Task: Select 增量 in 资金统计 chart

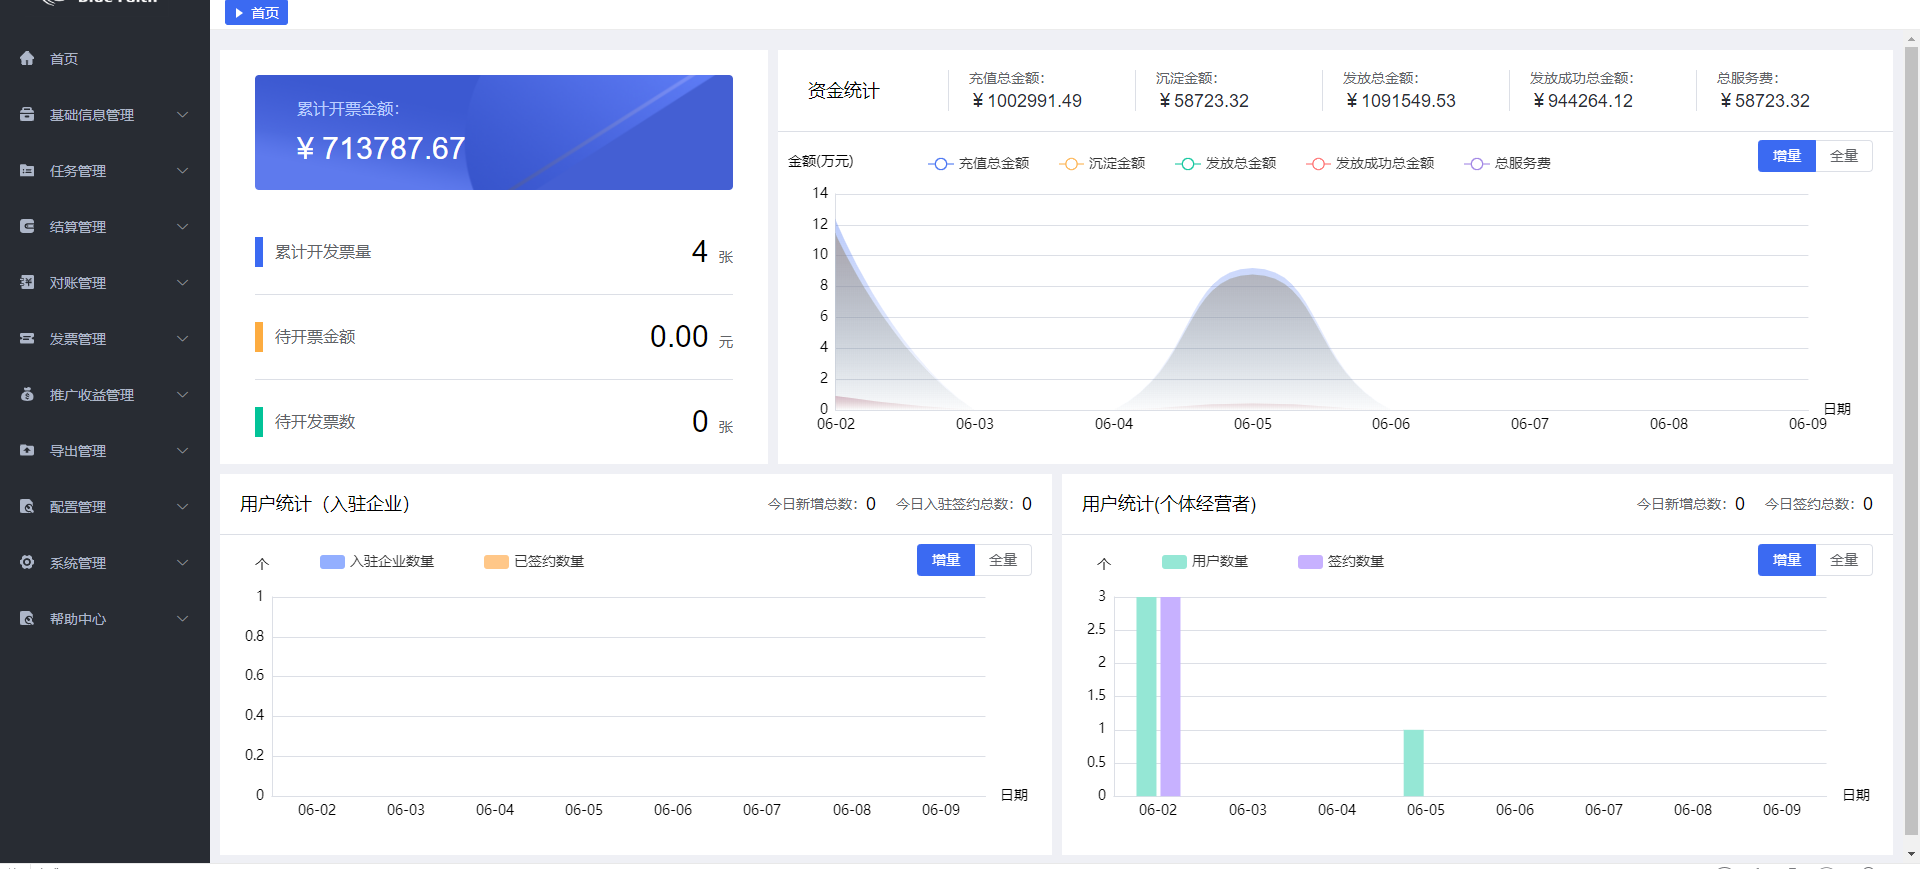Action: pos(1787,156)
